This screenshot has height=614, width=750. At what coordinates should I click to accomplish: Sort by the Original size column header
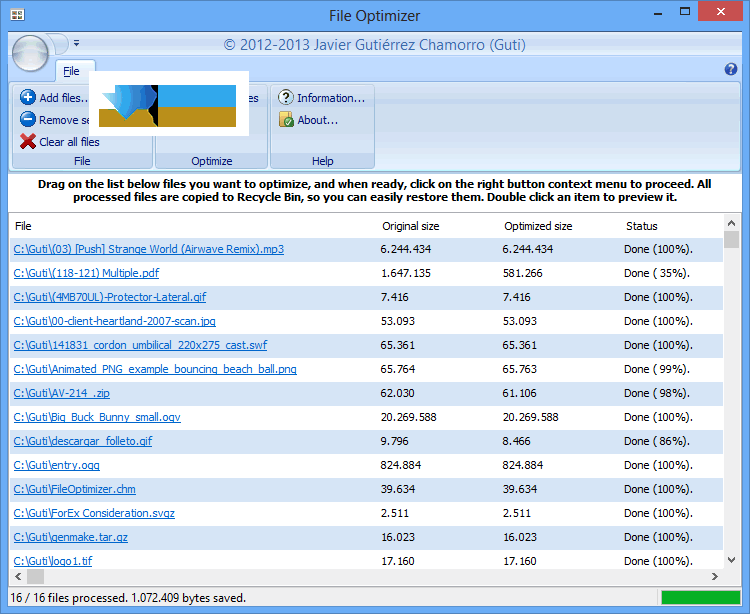click(x=410, y=226)
